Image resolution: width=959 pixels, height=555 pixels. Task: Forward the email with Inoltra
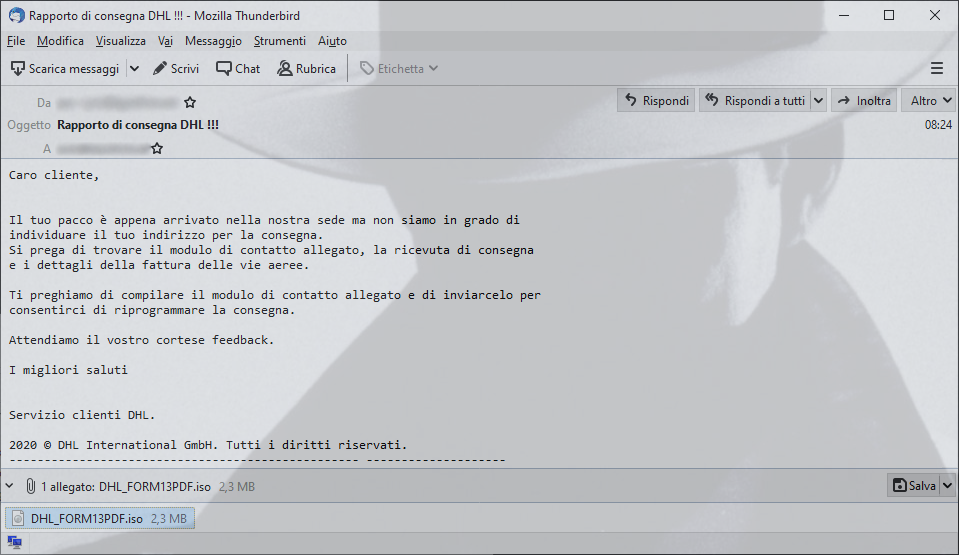click(x=864, y=100)
